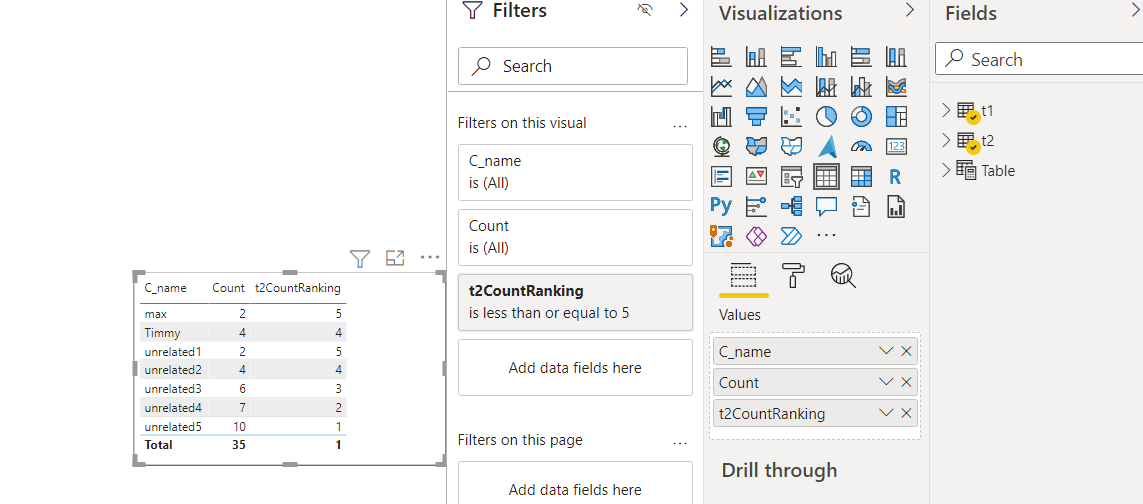Switch to the Fields well tab
This screenshot has height=504, width=1143.
click(x=744, y=276)
